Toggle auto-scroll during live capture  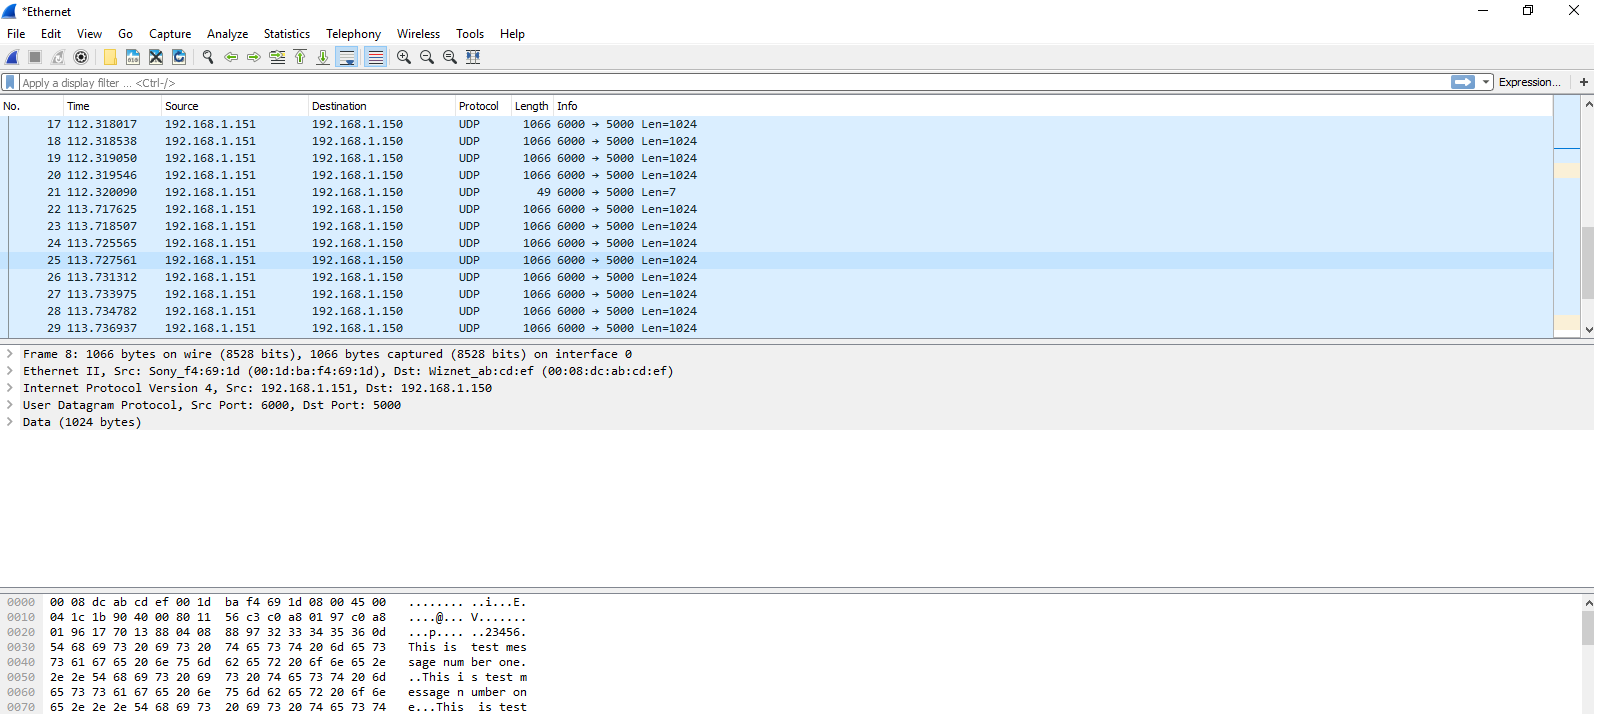(x=346, y=57)
